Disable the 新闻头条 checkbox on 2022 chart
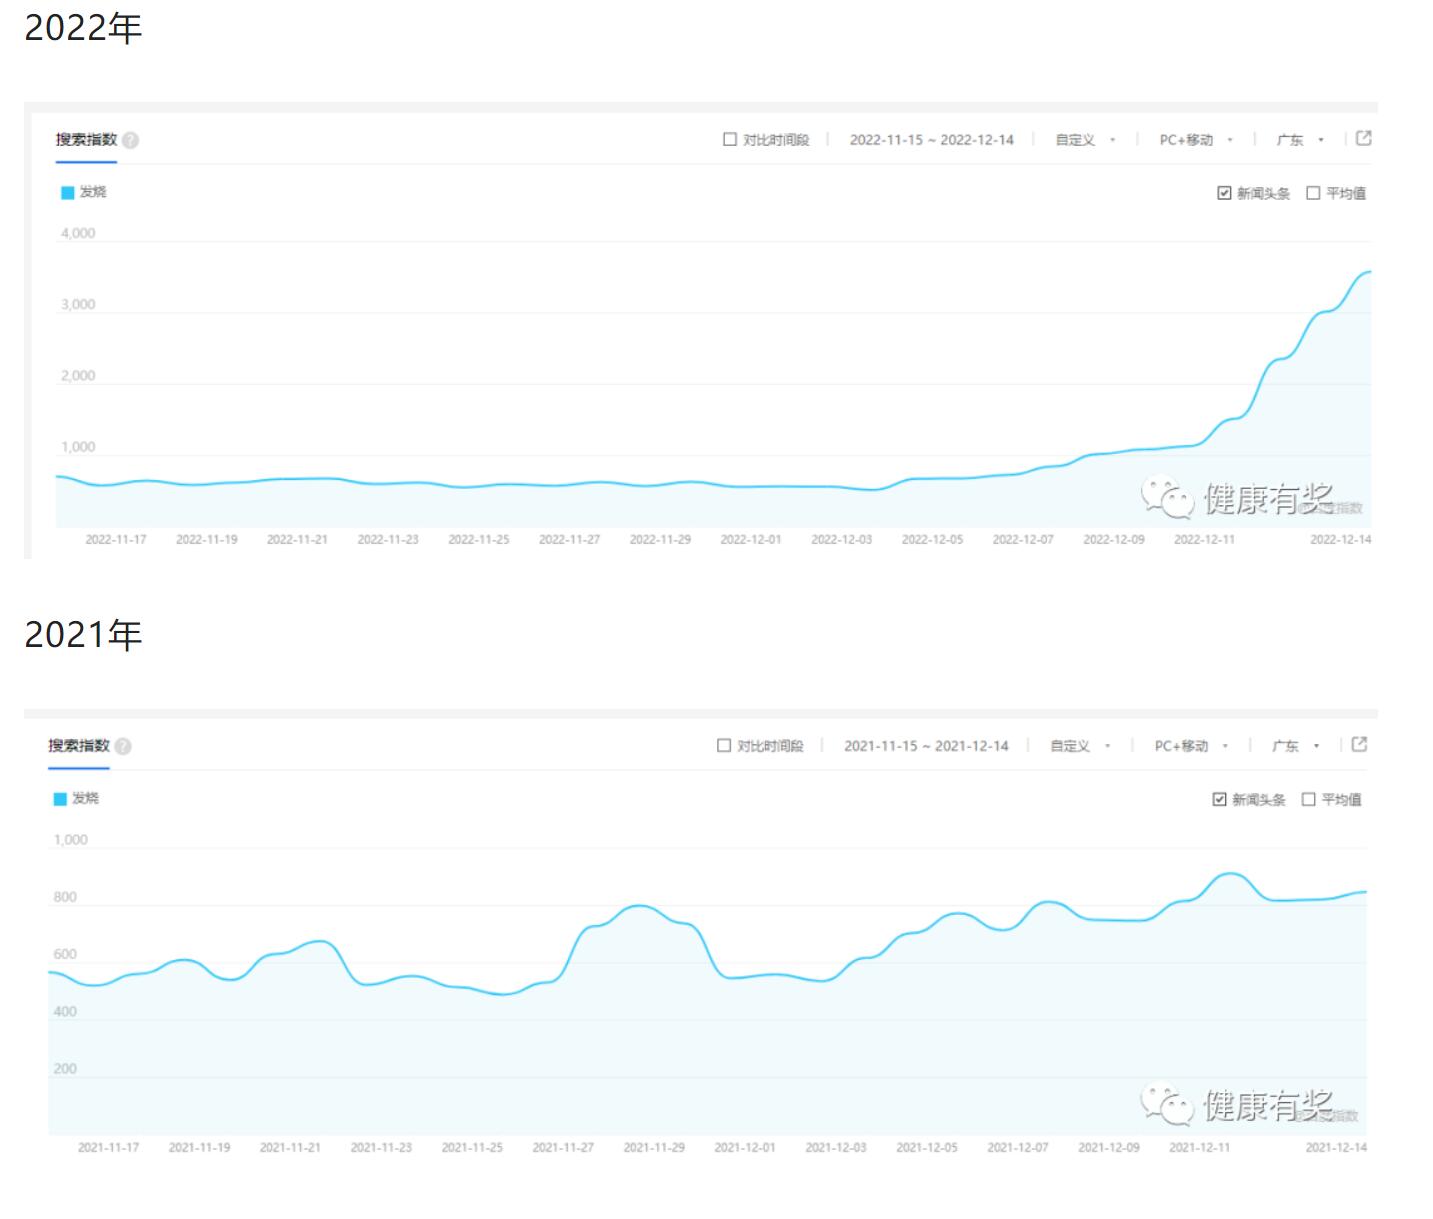Viewport: 1433px width, 1219px height. [1222, 191]
